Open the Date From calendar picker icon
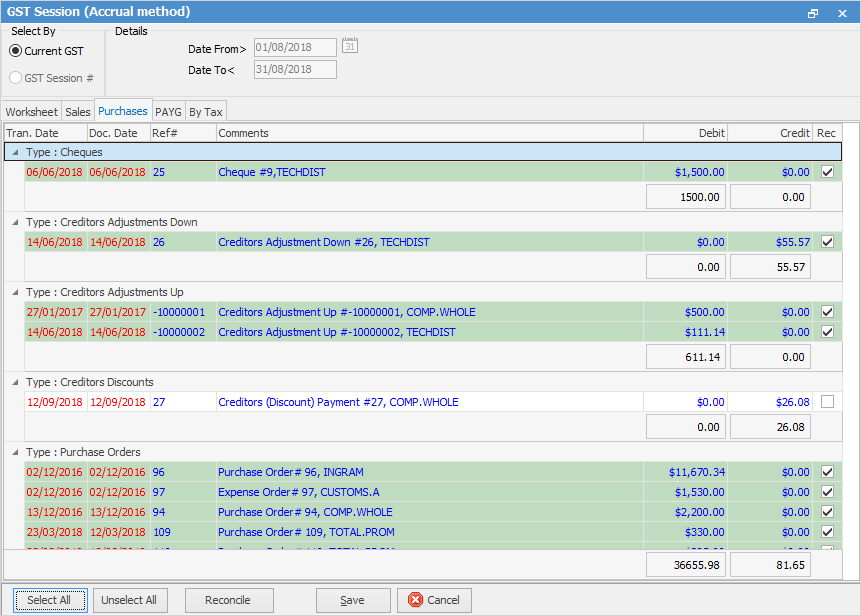 point(350,46)
